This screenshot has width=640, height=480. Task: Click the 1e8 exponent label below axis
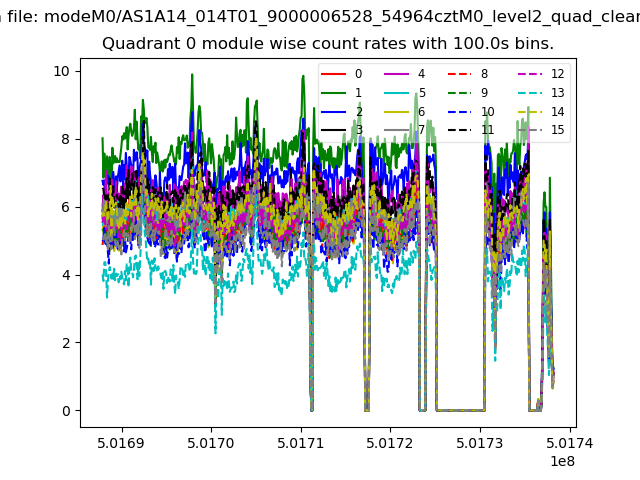click(562, 461)
